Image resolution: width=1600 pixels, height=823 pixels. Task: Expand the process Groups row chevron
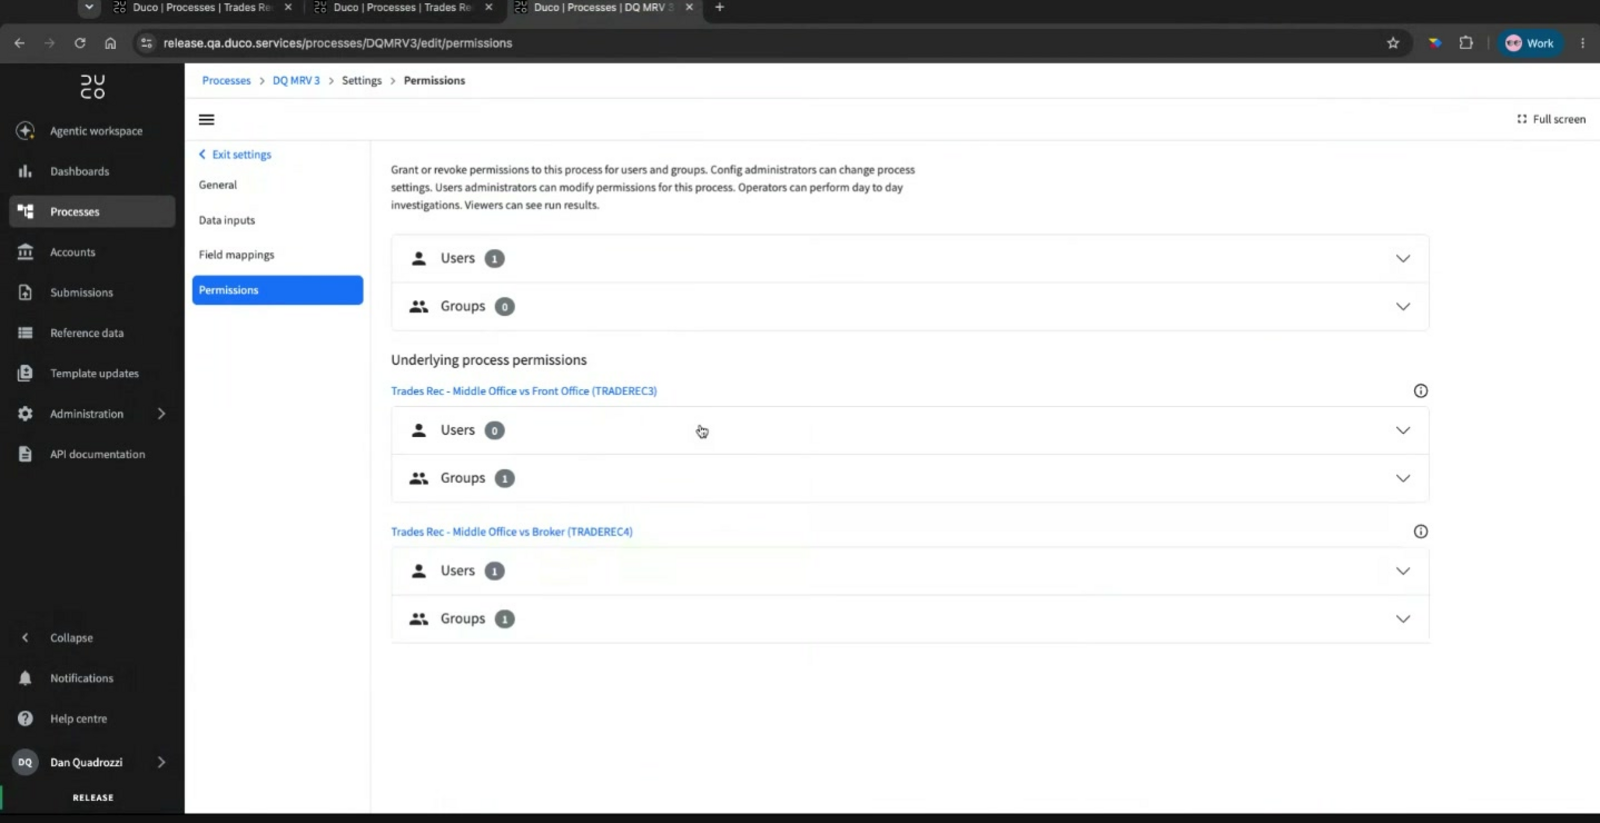[1403, 307]
